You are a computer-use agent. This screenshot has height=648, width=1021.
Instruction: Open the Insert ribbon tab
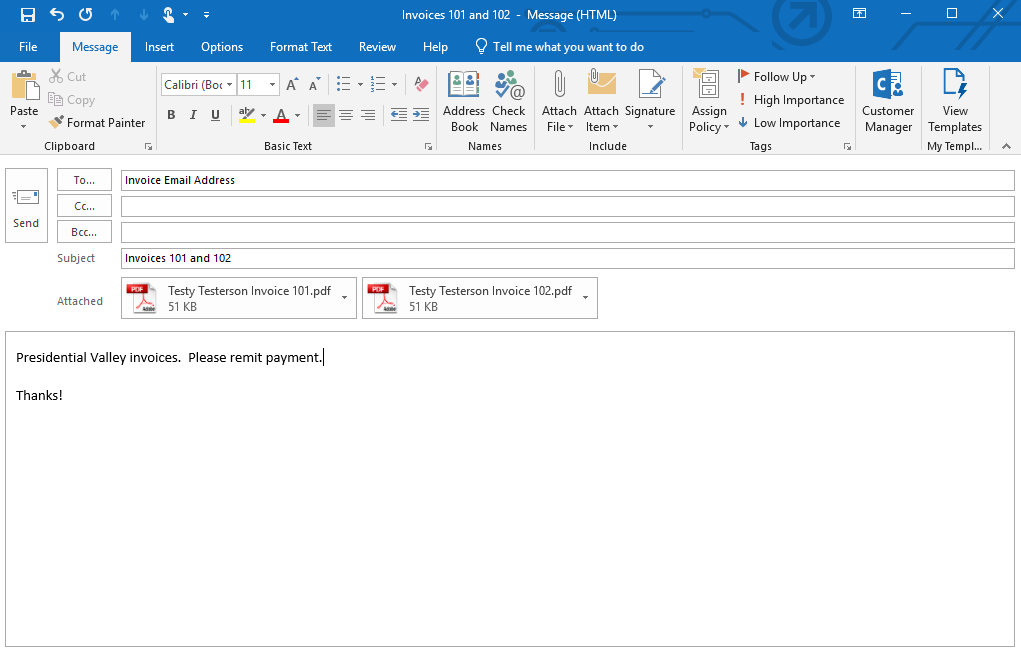tap(159, 46)
